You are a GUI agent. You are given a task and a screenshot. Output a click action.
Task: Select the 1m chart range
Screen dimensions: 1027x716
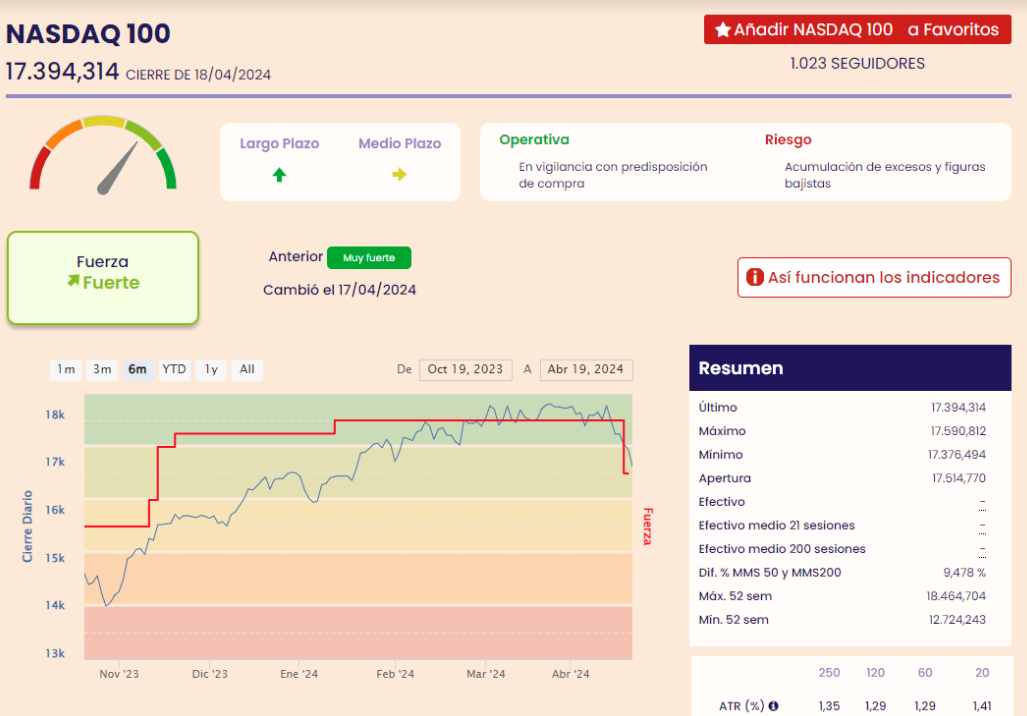tap(65, 369)
